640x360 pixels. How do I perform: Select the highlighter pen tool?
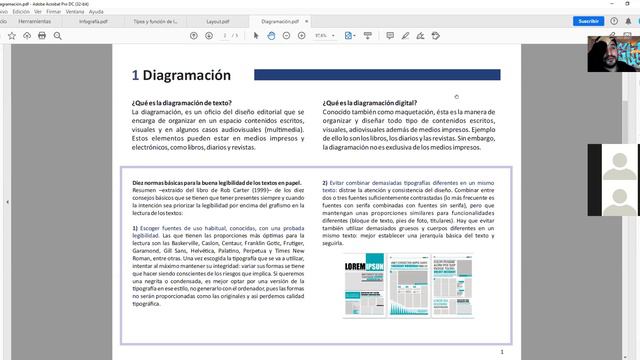405,36
